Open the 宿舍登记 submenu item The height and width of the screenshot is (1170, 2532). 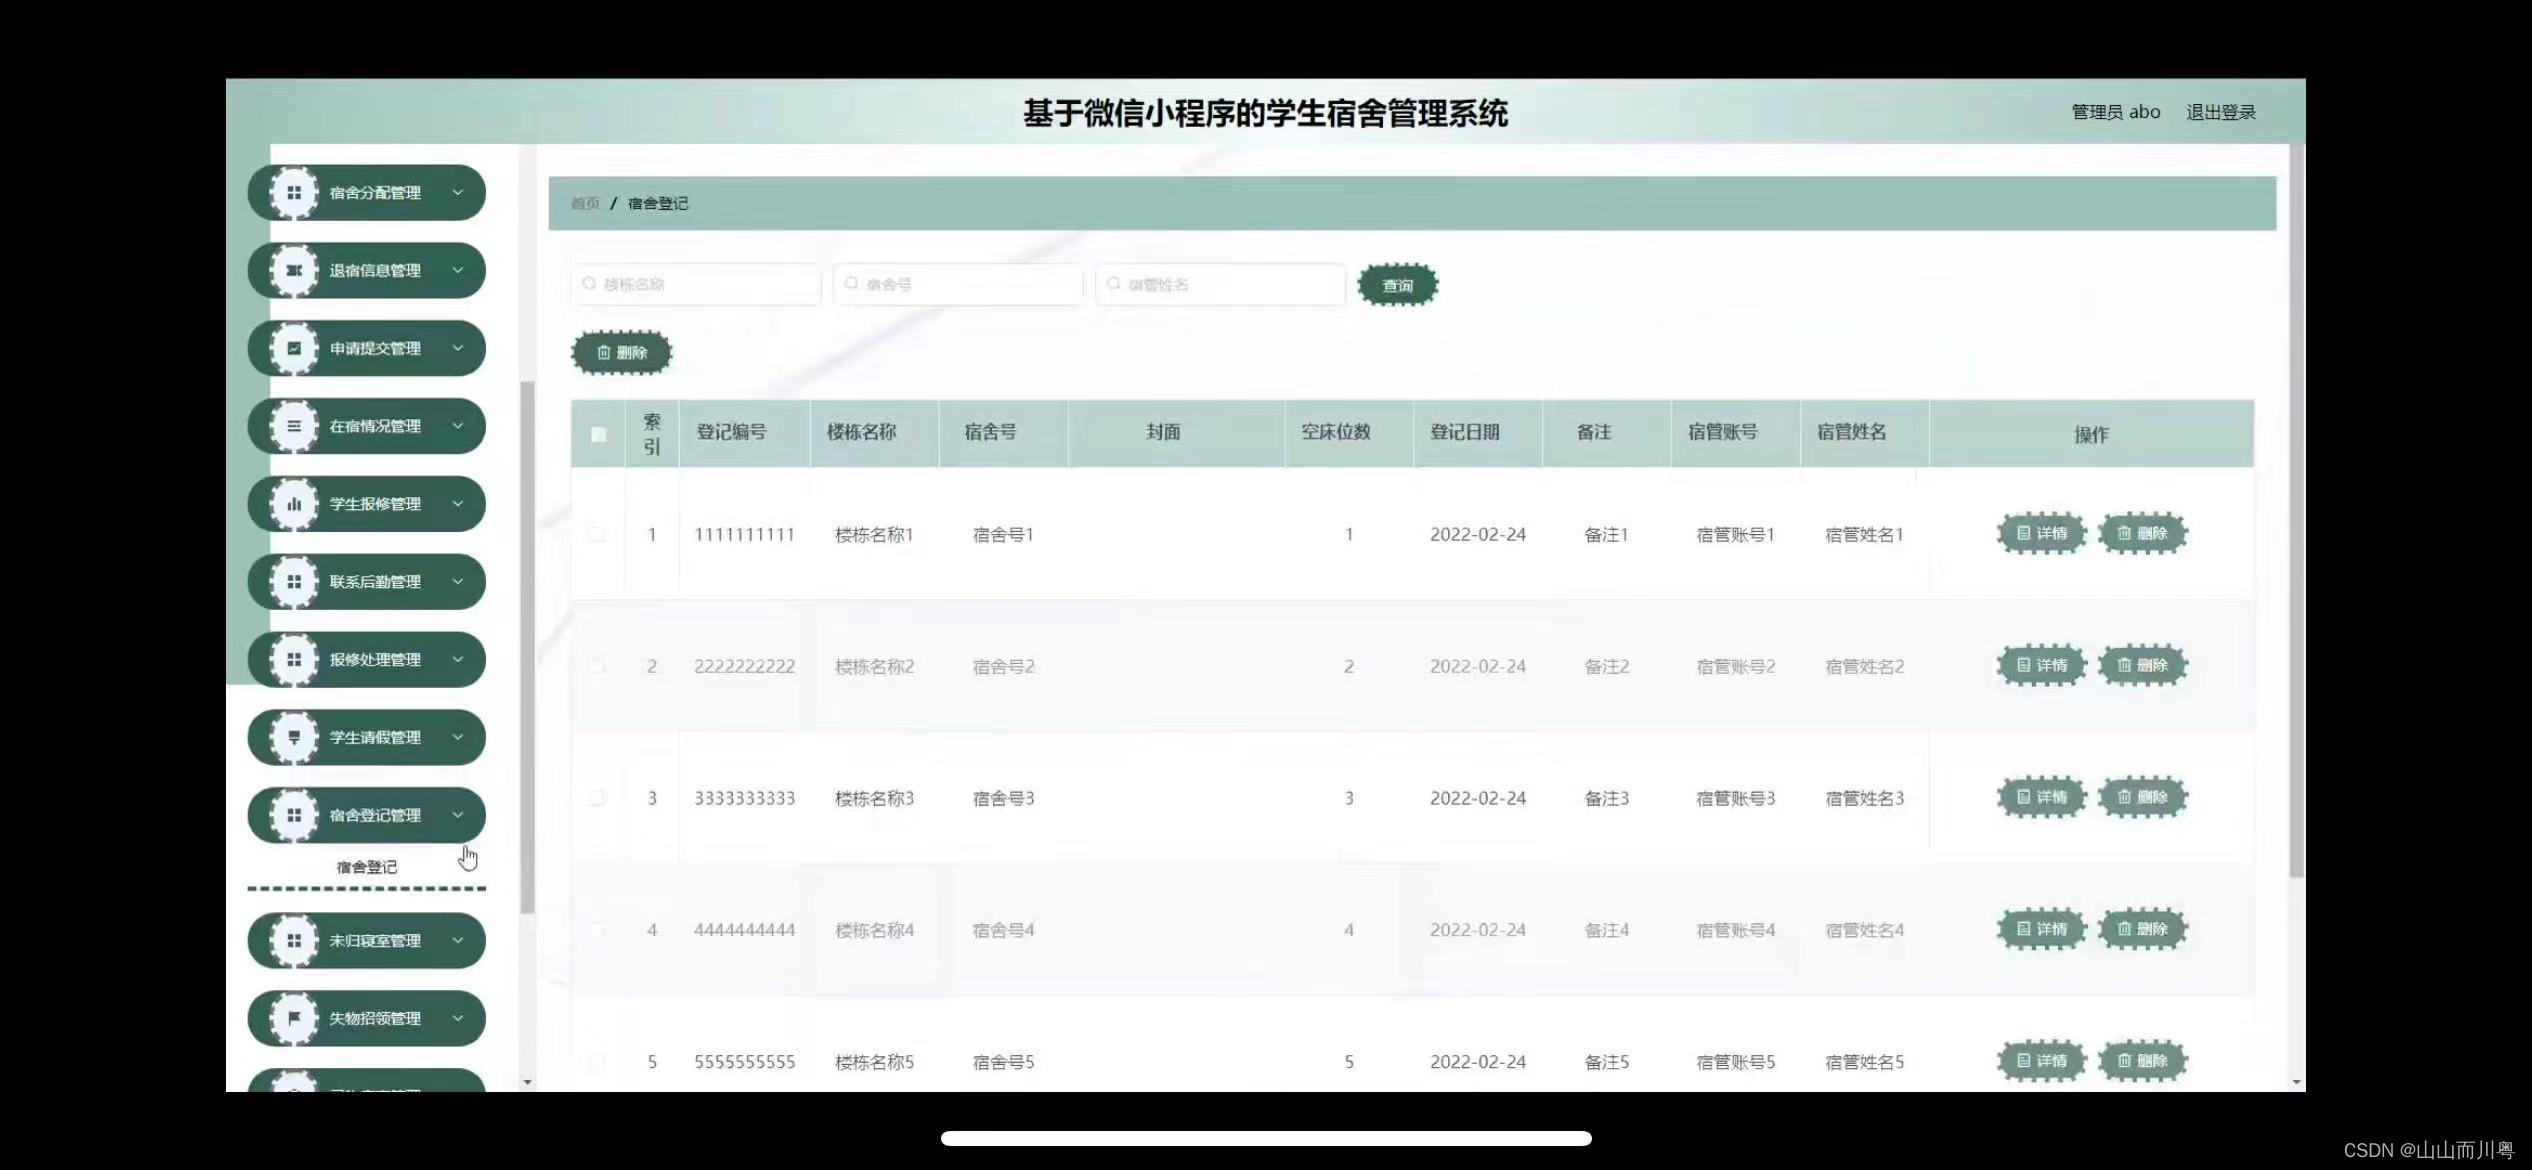coord(366,867)
